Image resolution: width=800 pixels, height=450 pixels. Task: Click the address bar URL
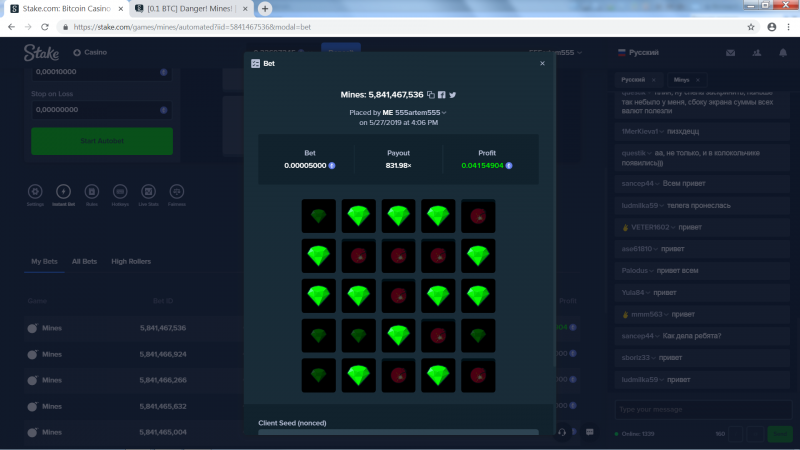pyautogui.click(x=192, y=27)
